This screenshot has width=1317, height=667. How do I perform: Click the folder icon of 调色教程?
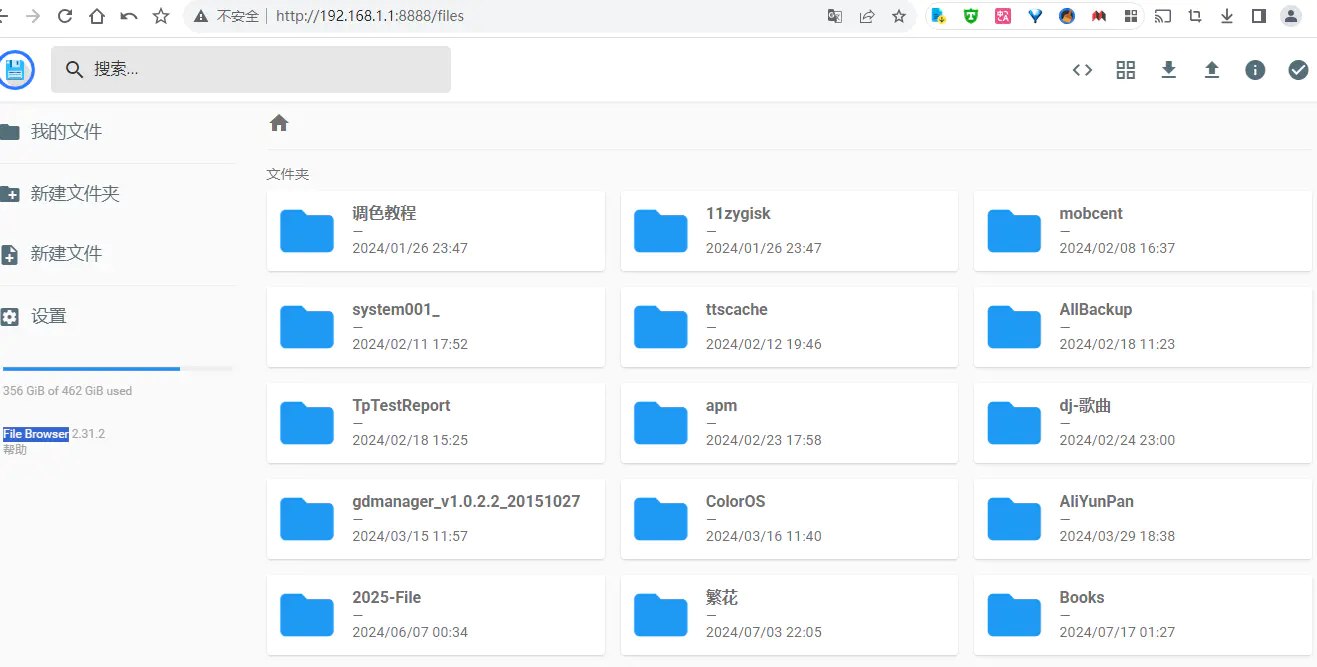tap(307, 231)
